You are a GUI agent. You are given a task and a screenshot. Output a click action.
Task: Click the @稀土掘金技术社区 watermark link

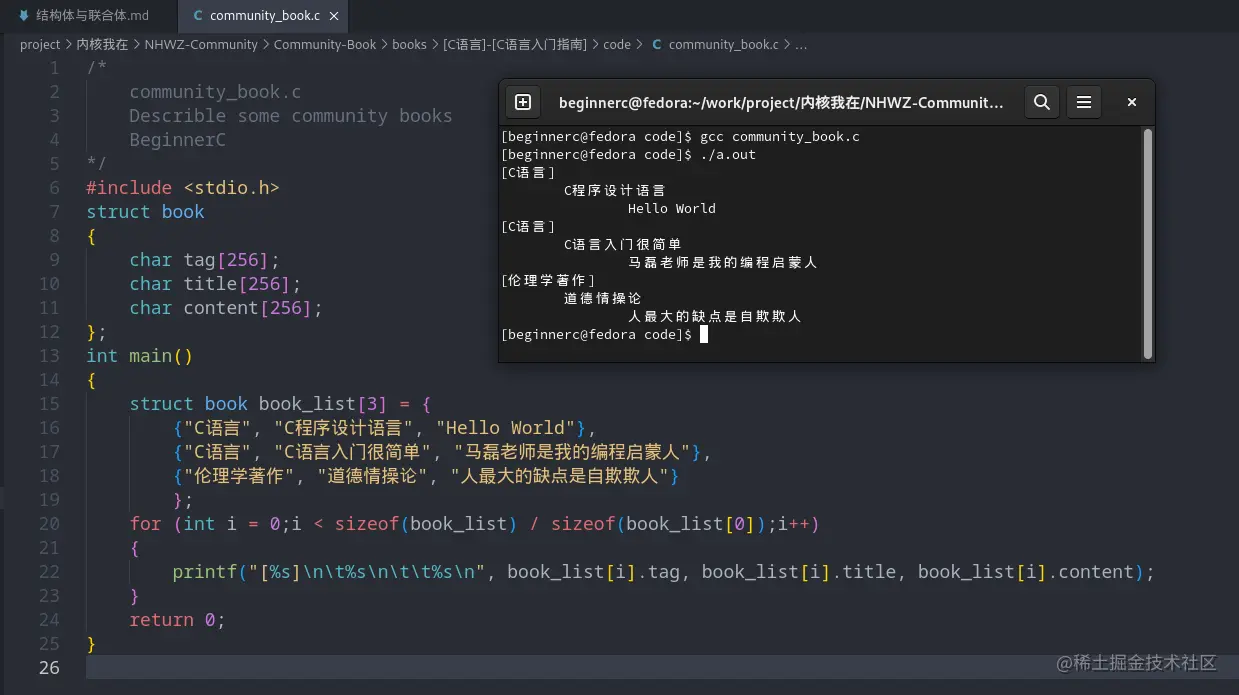pyautogui.click(x=1137, y=663)
